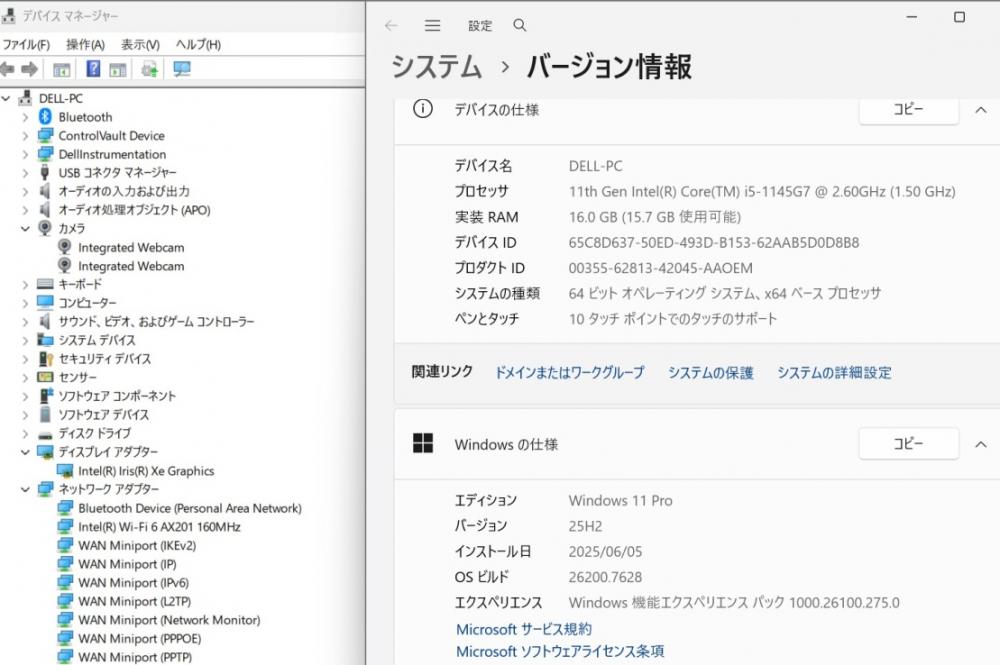Click the ディスク ドライブ icon
This screenshot has height=665, width=1000.
45,434
